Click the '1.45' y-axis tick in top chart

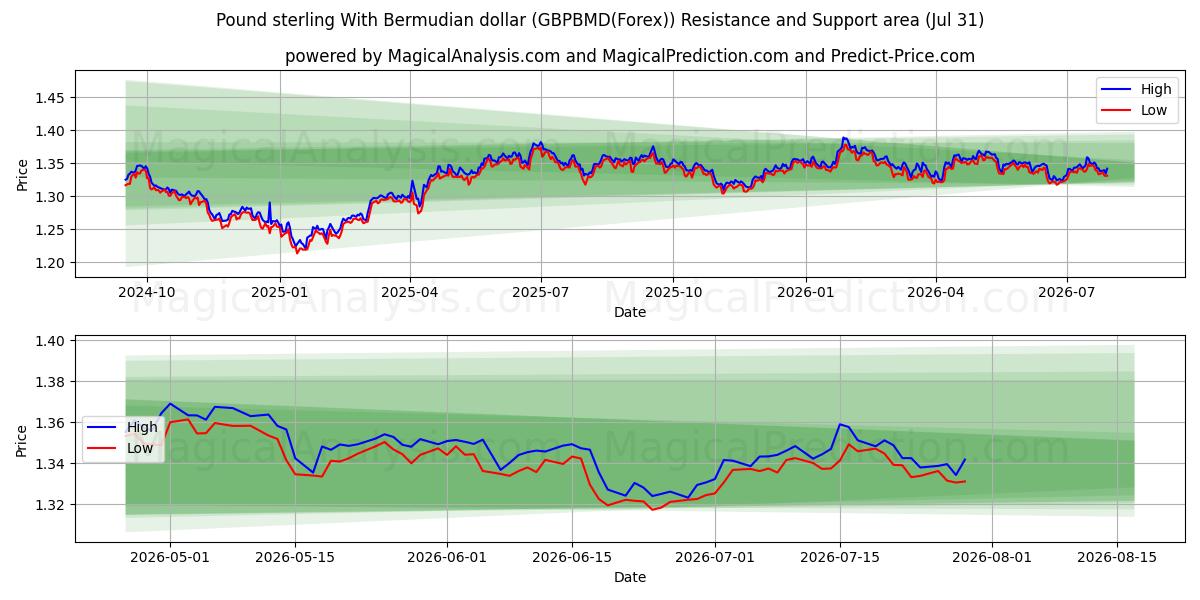(x=52, y=98)
